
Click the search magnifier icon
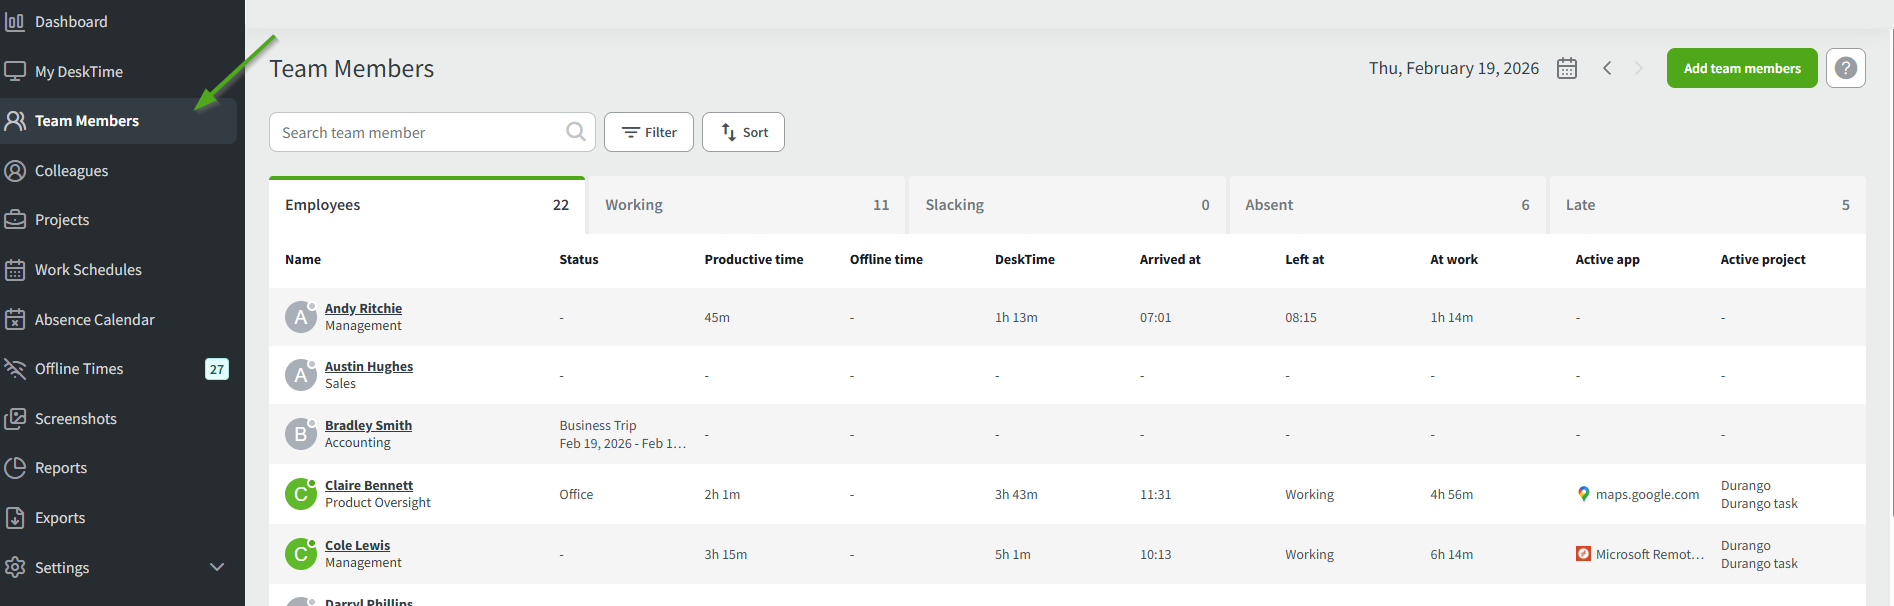click(x=576, y=132)
